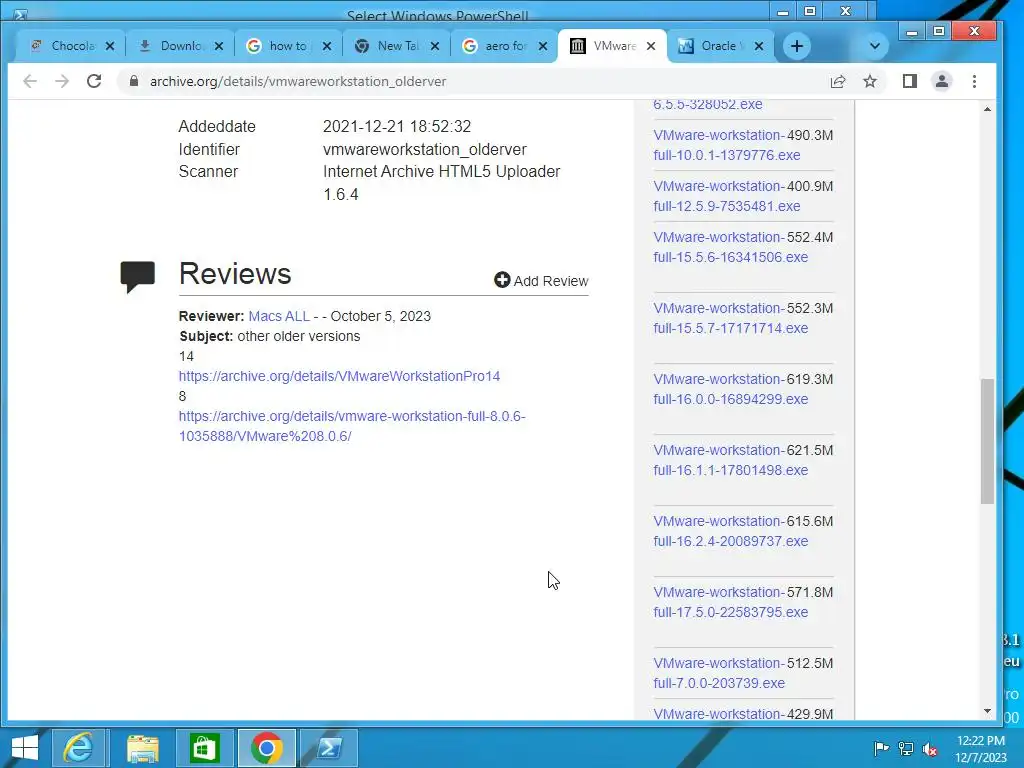Open the taskbar clock and date
The height and width of the screenshot is (768, 1024).
pos(981,748)
